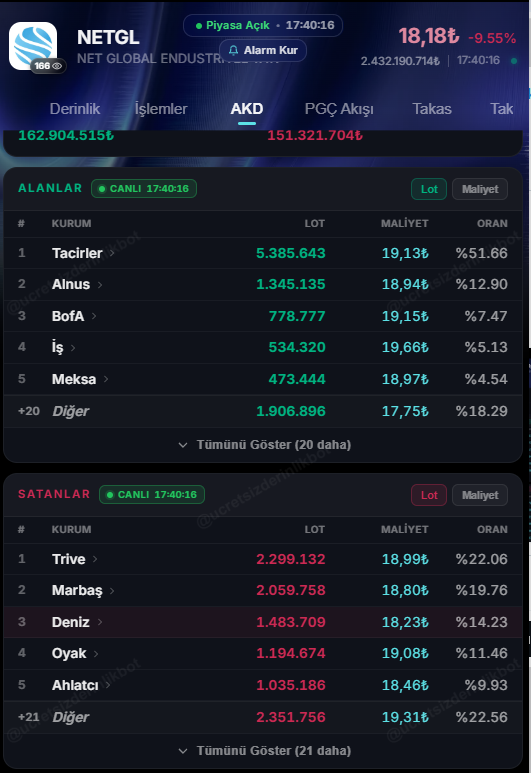
Task: Expand Trive row chevron
Action: point(95,559)
